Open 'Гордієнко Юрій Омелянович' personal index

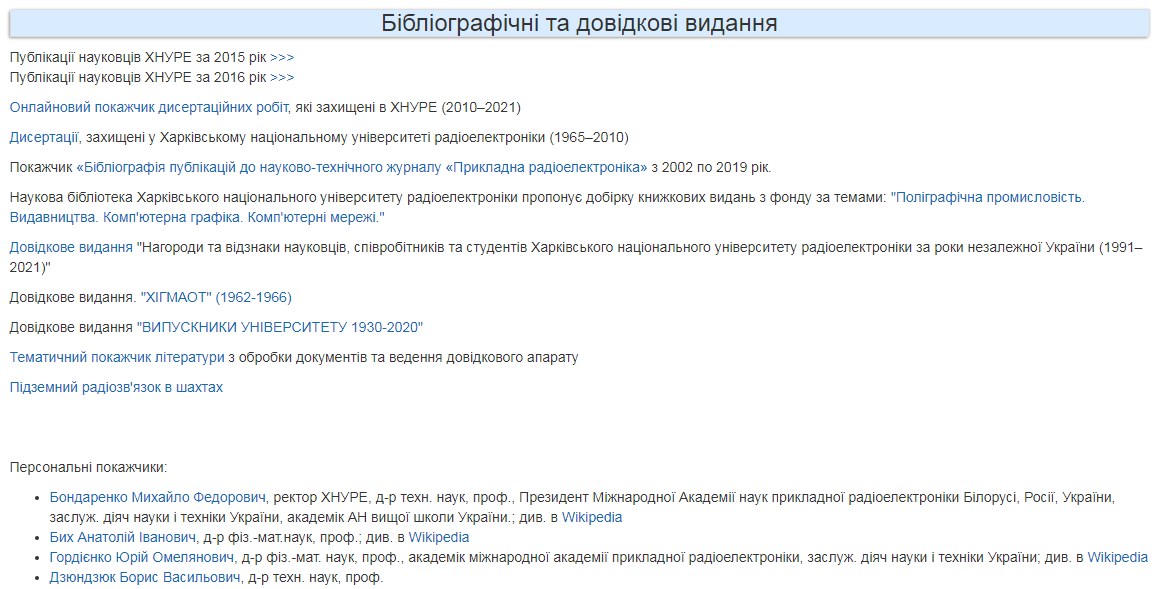tap(143, 558)
